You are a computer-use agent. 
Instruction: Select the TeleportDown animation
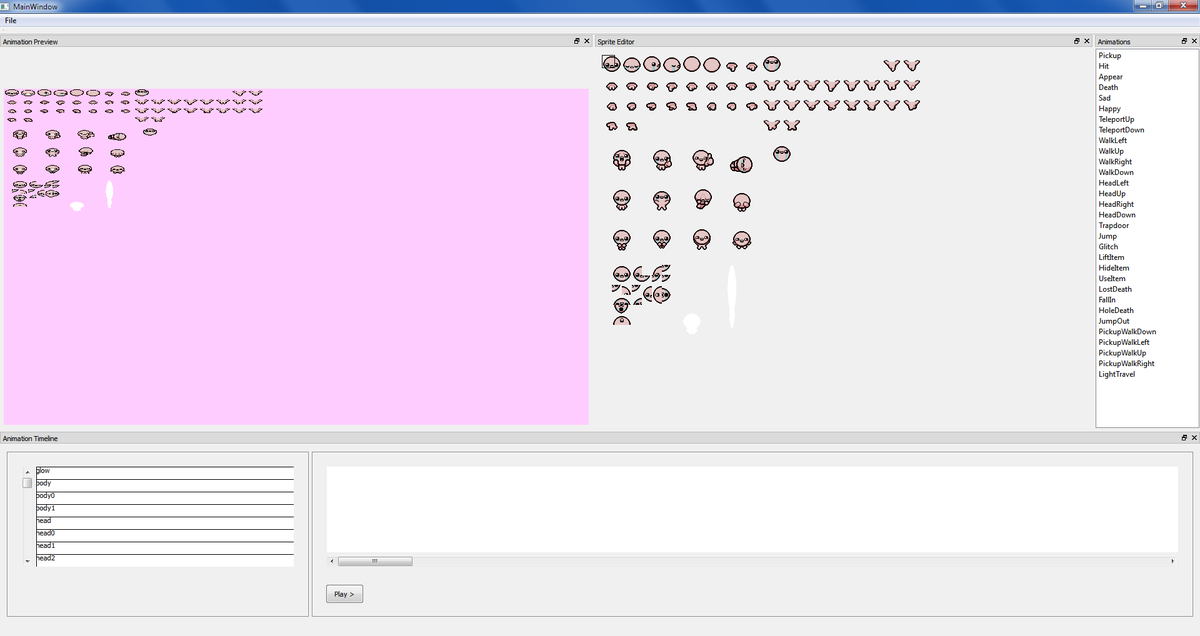tap(1146, 130)
